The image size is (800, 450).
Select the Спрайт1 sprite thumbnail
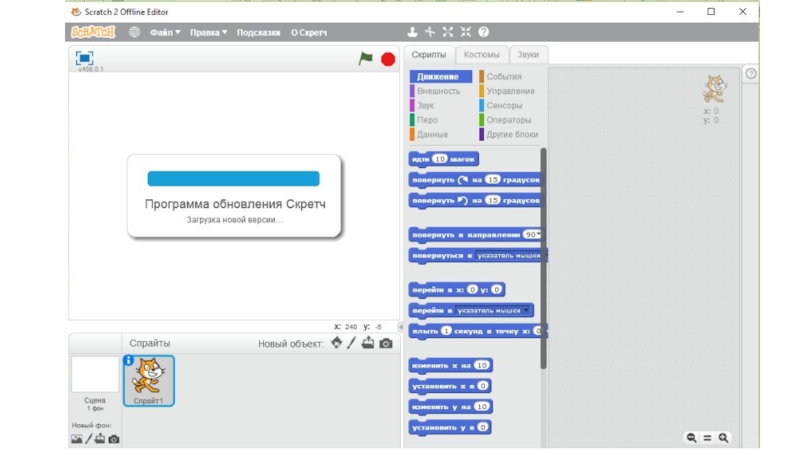(x=148, y=381)
